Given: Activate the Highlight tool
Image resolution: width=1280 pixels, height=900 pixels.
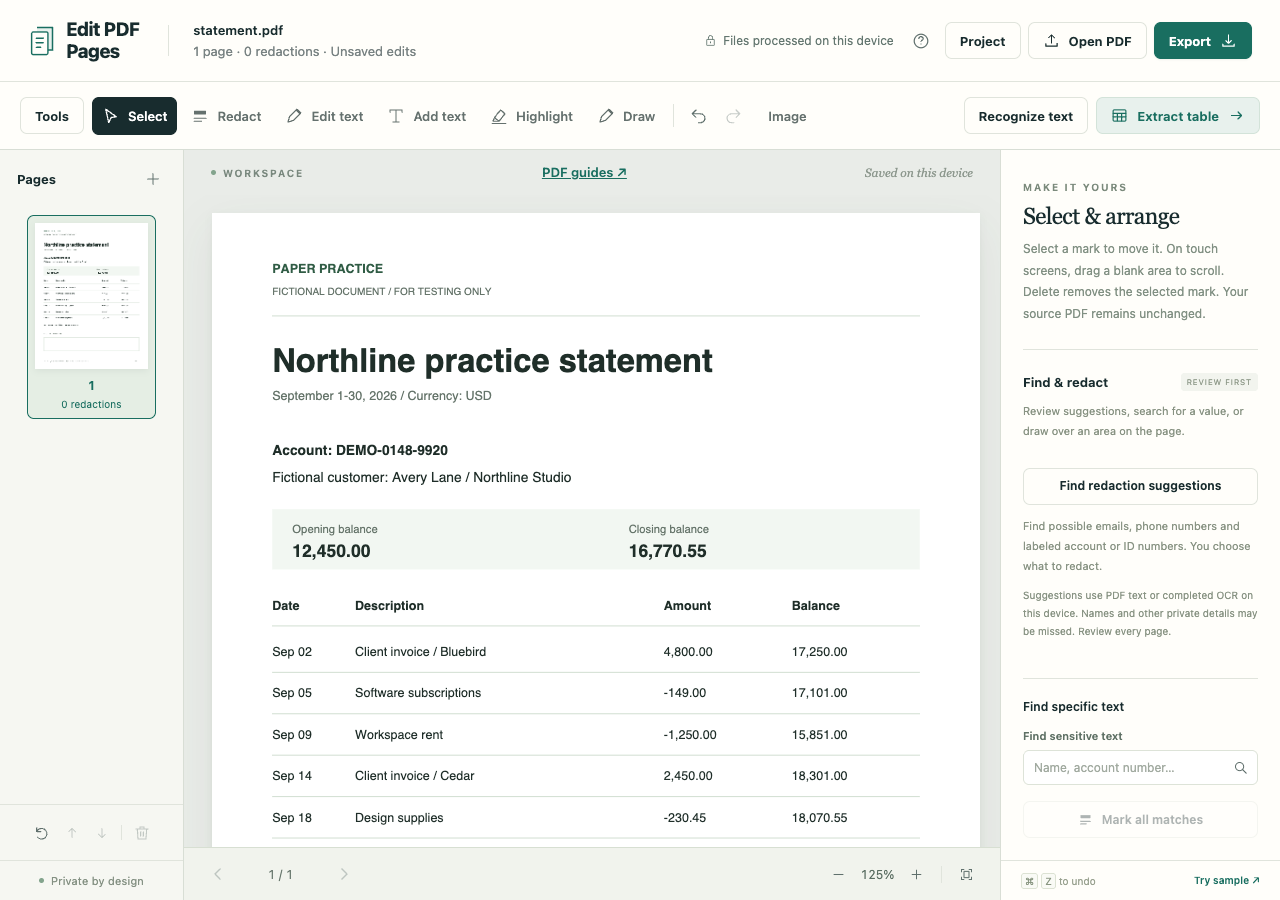Looking at the screenshot, I should pos(532,116).
